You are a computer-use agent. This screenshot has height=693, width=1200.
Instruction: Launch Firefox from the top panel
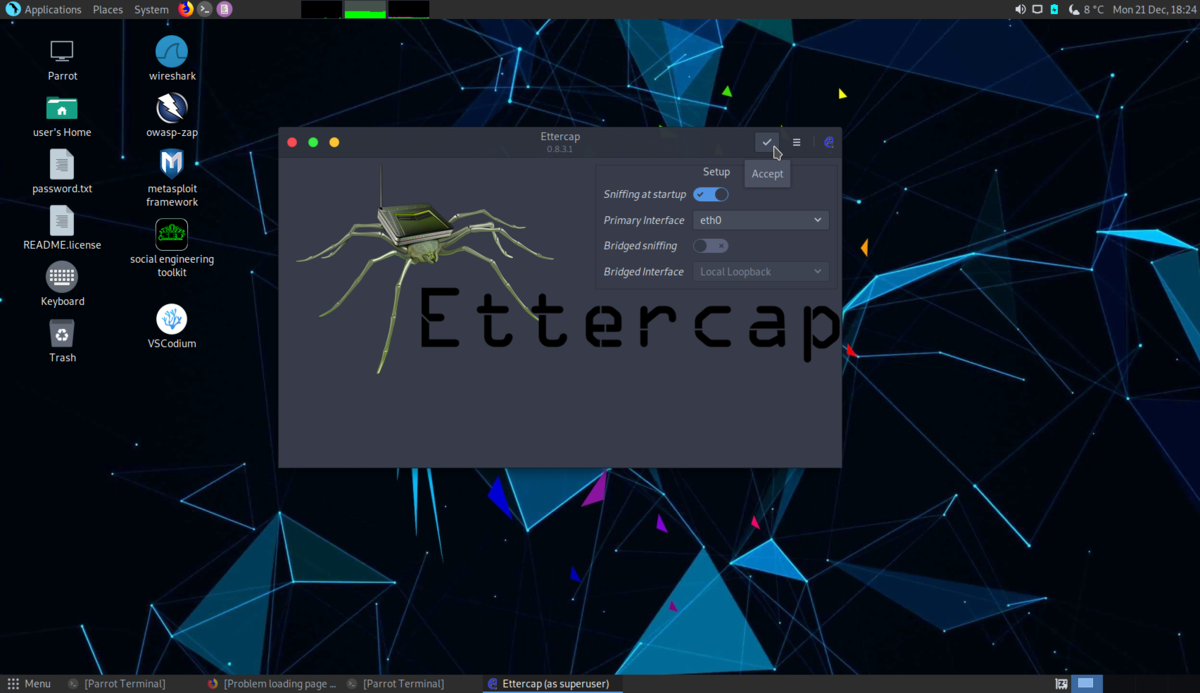pos(186,9)
